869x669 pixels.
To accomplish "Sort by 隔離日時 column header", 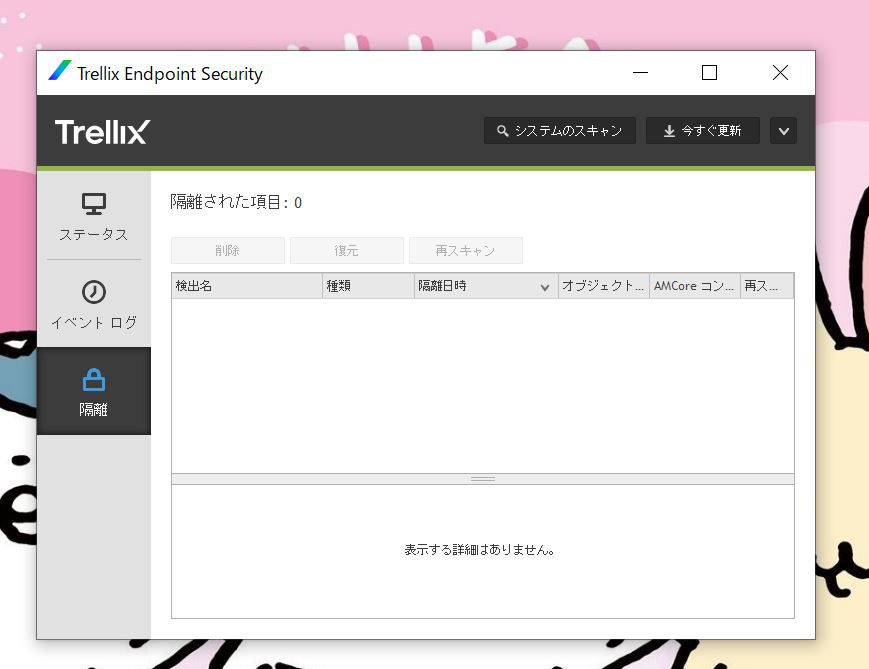I will pyautogui.click(x=486, y=286).
